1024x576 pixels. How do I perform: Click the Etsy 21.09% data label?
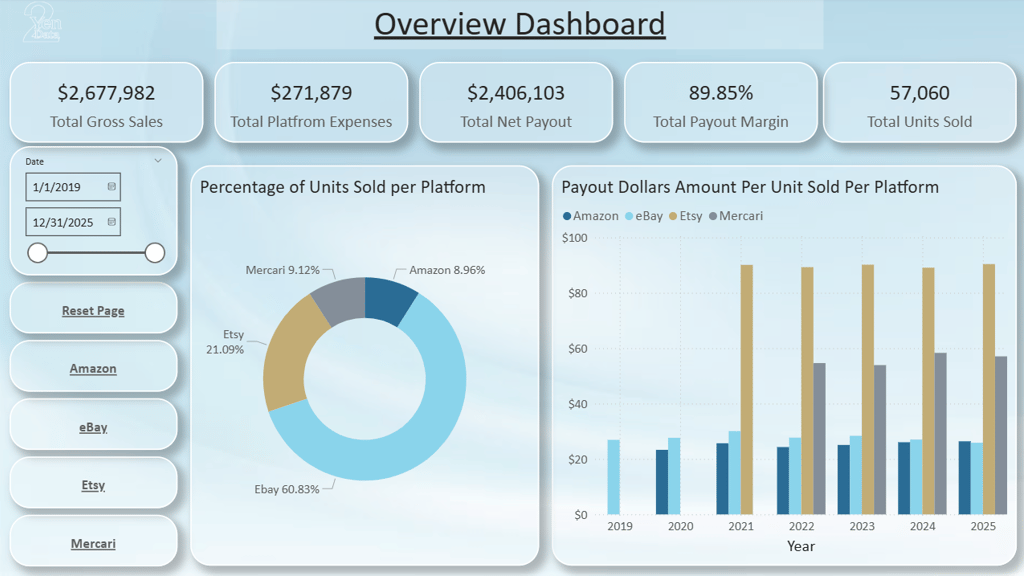pos(225,342)
